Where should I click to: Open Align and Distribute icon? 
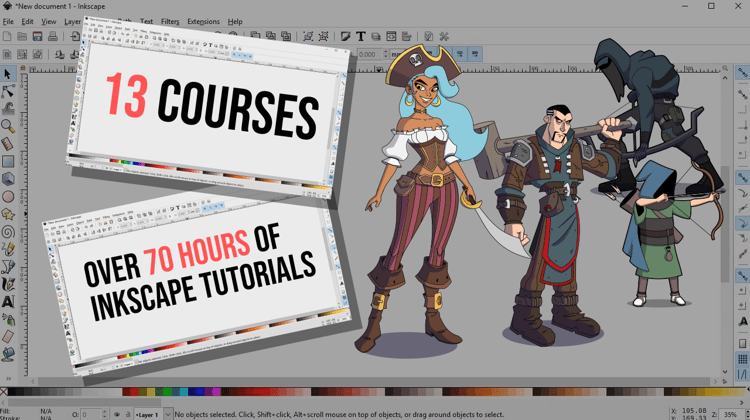pyautogui.click(x=407, y=36)
